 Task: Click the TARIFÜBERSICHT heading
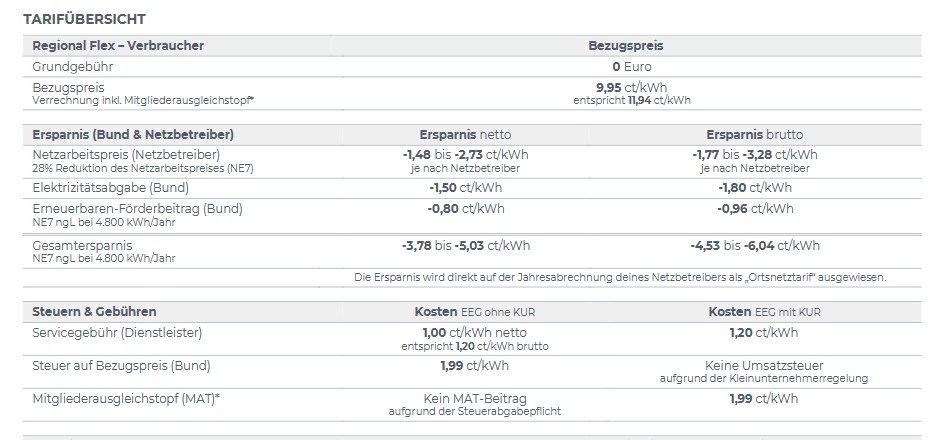(x=84, y=19)
